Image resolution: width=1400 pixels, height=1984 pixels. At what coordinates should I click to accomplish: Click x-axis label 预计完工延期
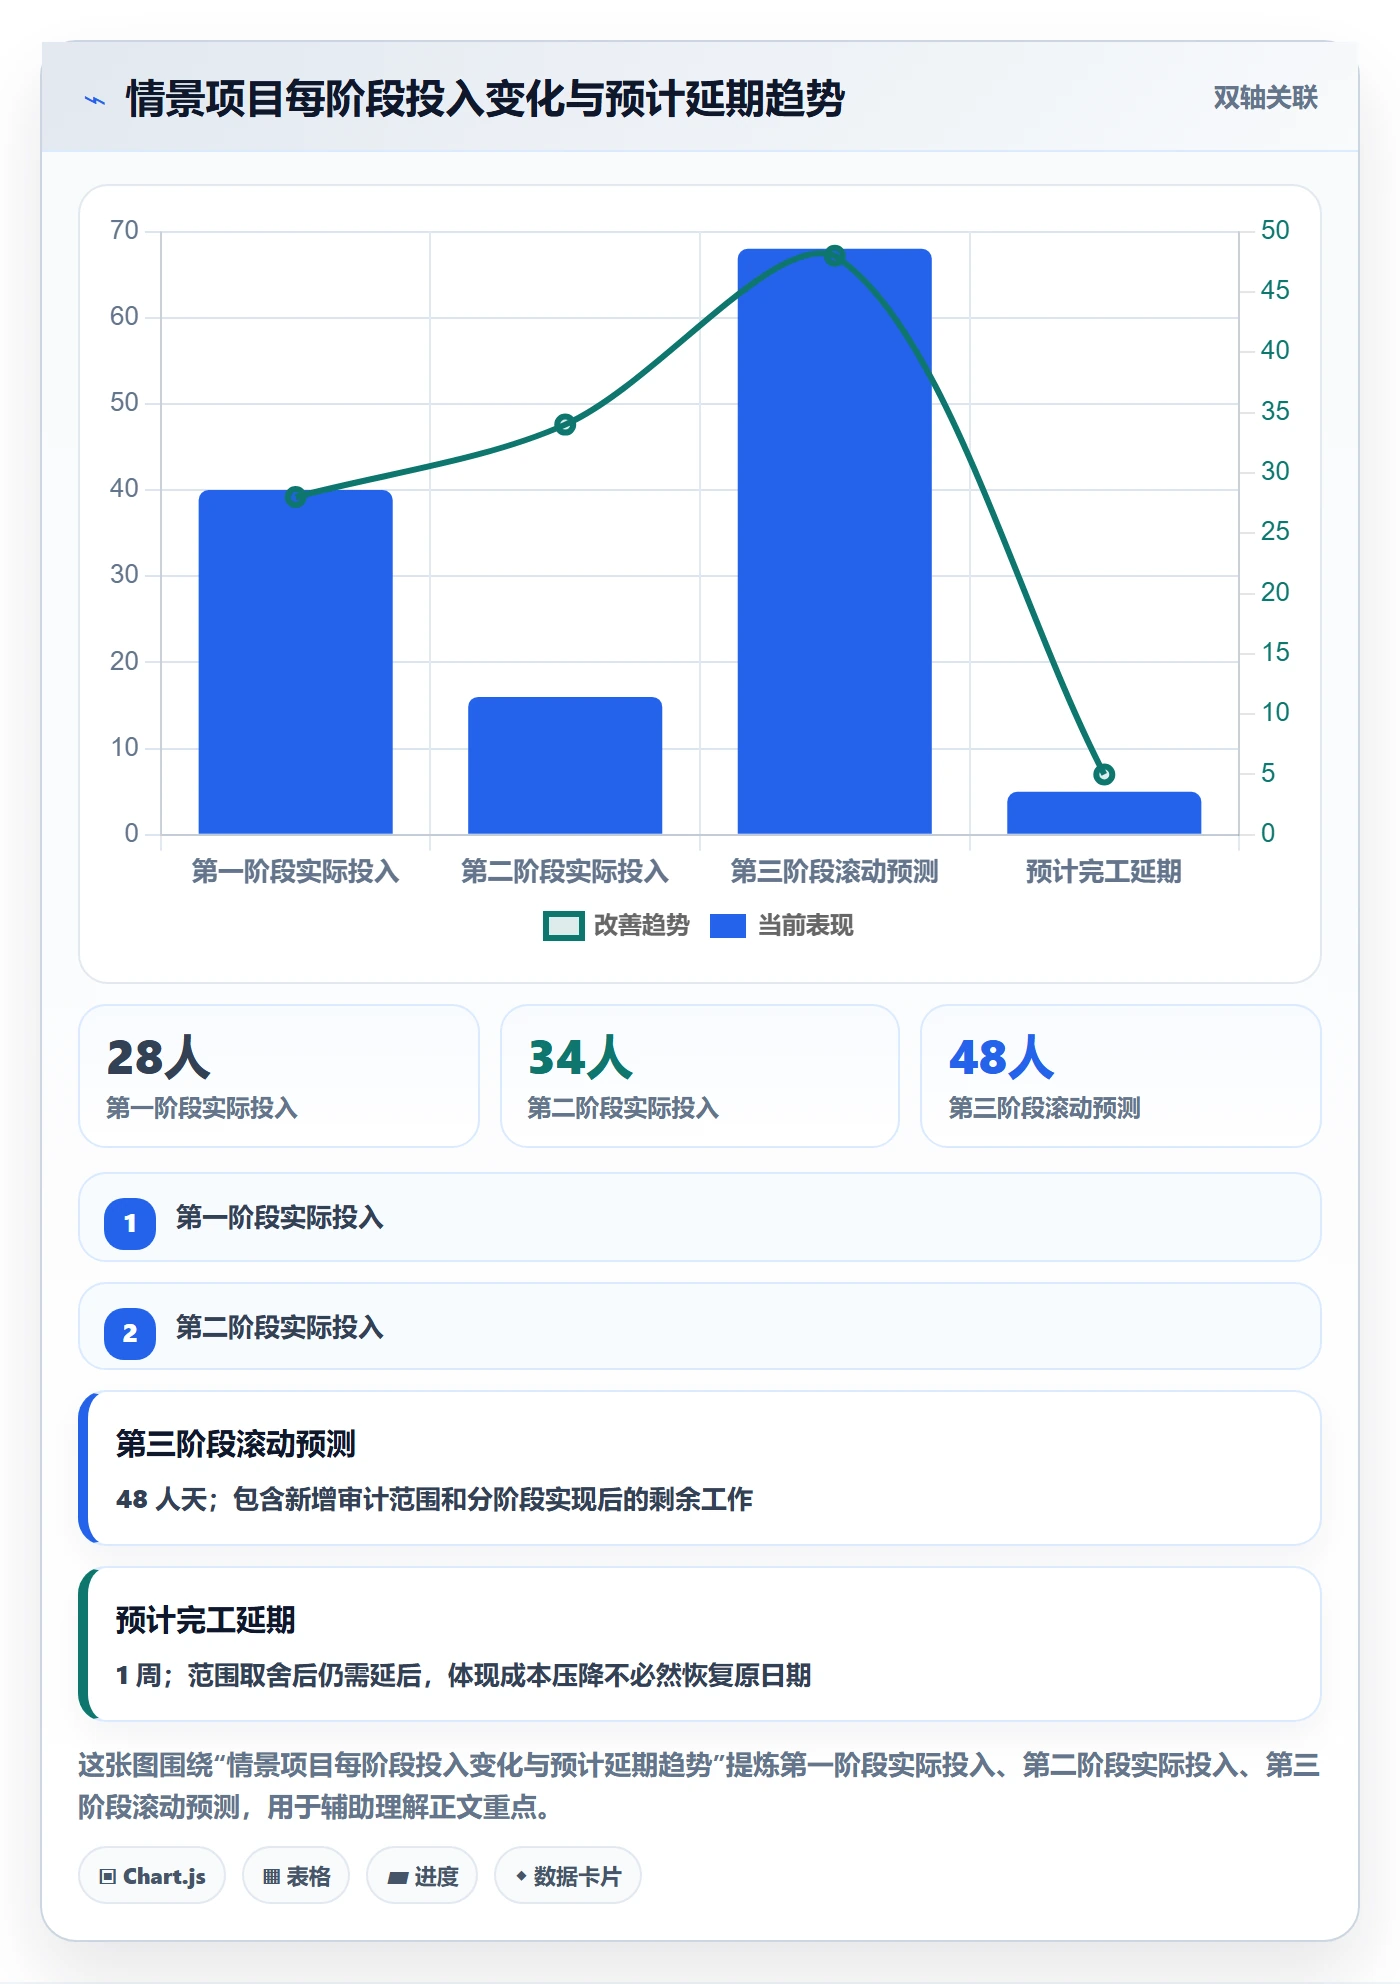pos(1104,872)
